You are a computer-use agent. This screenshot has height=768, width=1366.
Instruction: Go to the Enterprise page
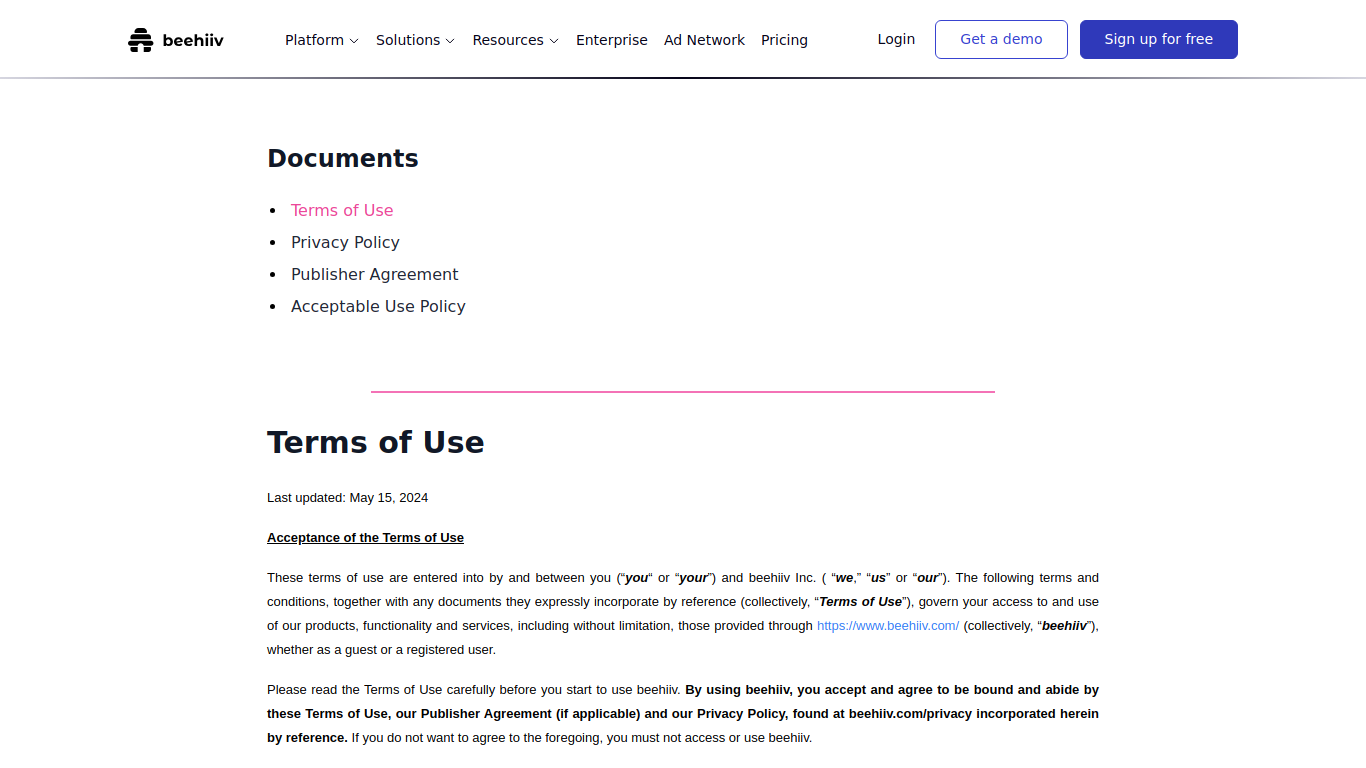[612, 40]
